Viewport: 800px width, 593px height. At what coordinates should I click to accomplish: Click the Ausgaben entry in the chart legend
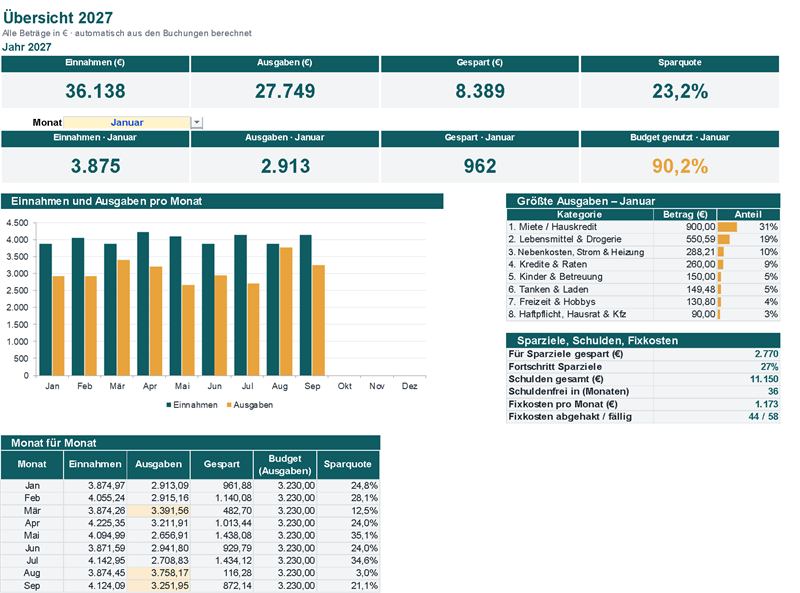[250, 405]
